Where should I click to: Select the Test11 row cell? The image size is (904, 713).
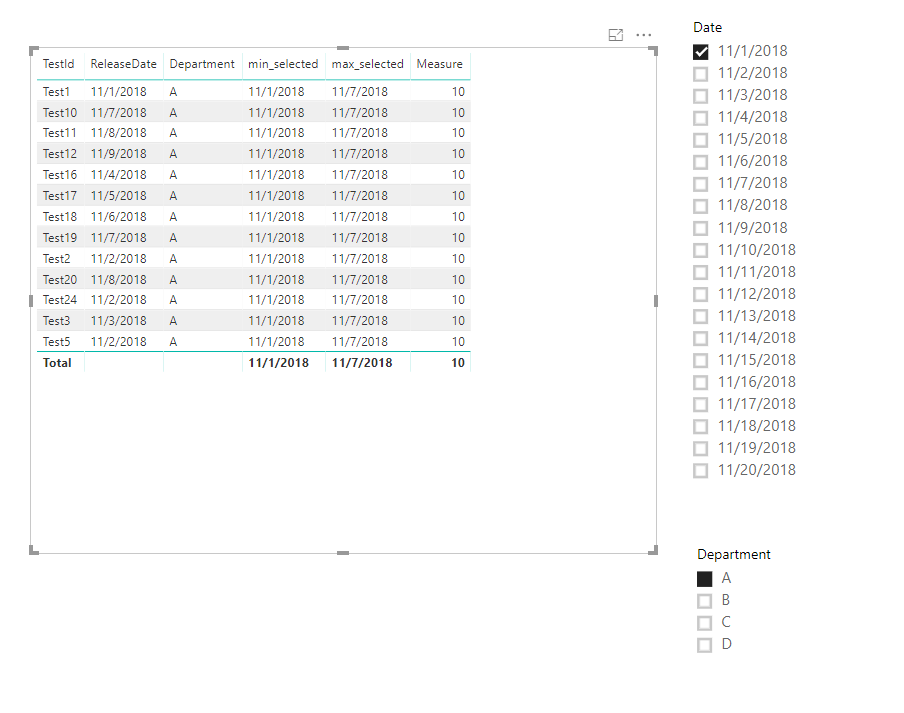59,133
